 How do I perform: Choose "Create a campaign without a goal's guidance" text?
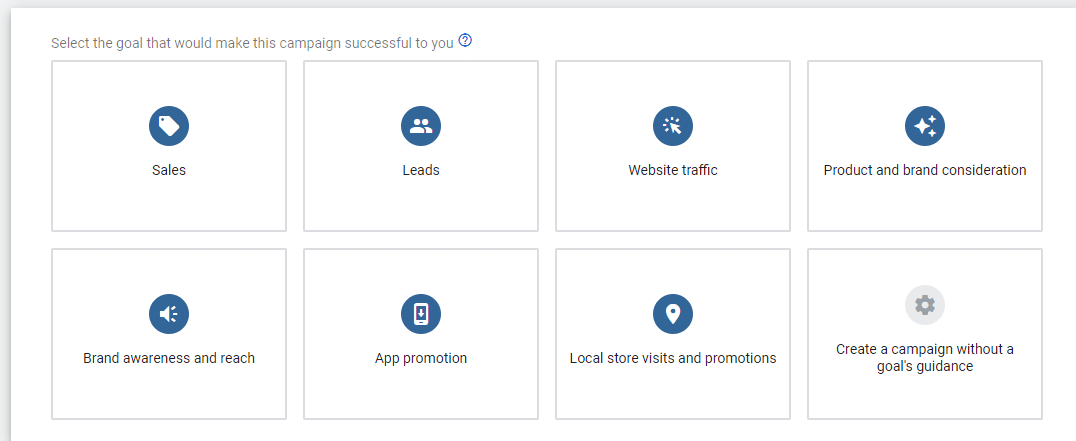tap(925, 358)
